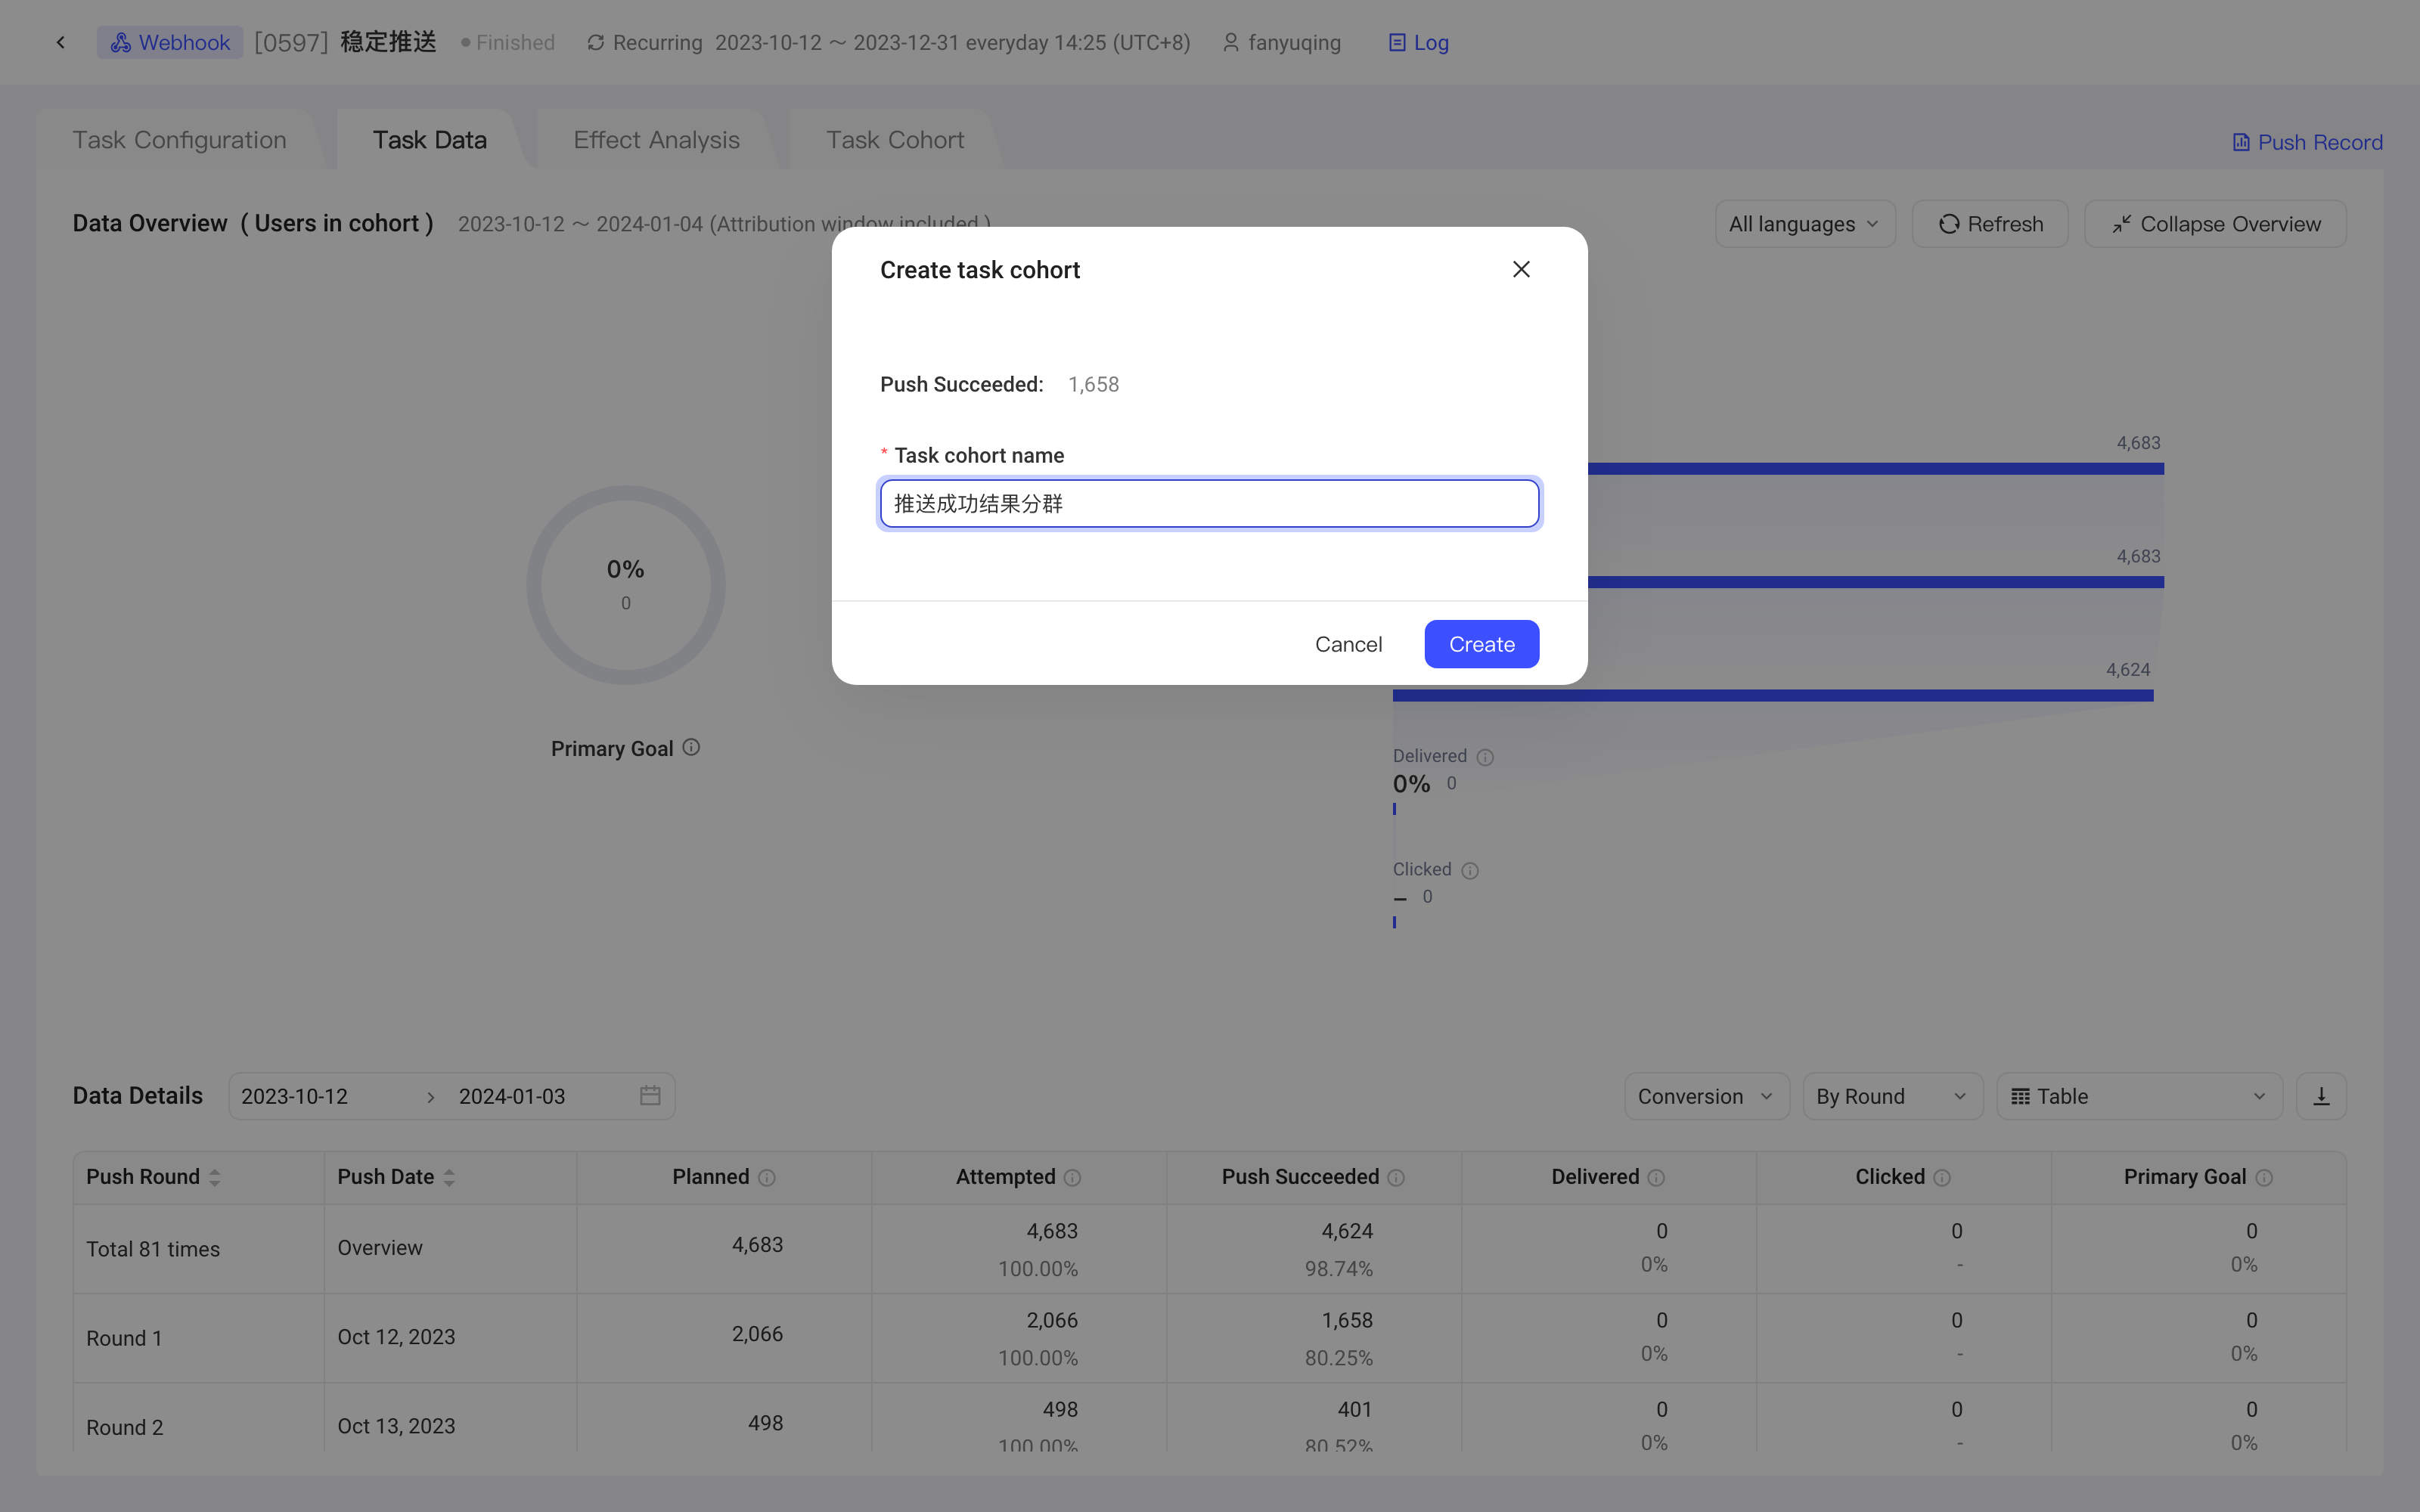Sort by Push Date column

pos(449,1178)
